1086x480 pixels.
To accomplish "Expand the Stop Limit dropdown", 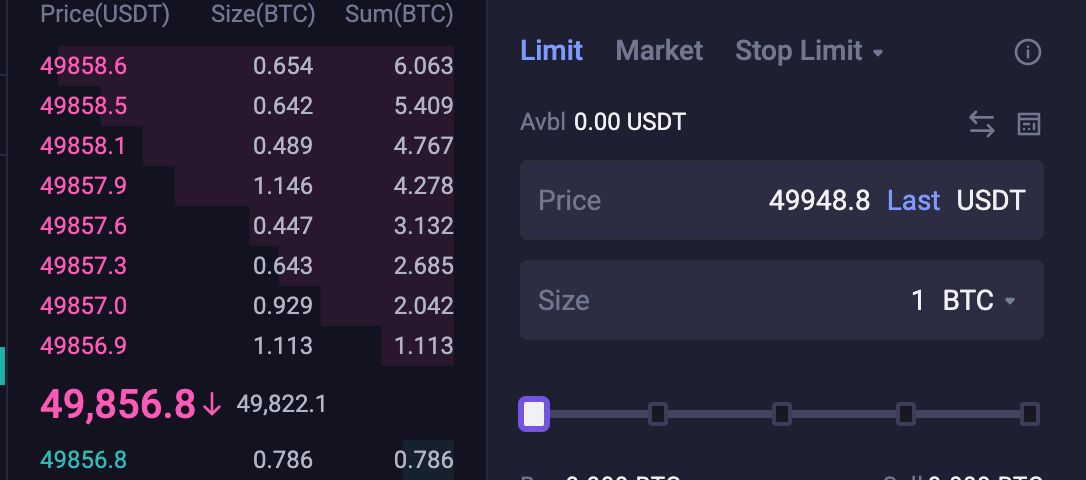I will pyautogui.click(x=809, y=51).
